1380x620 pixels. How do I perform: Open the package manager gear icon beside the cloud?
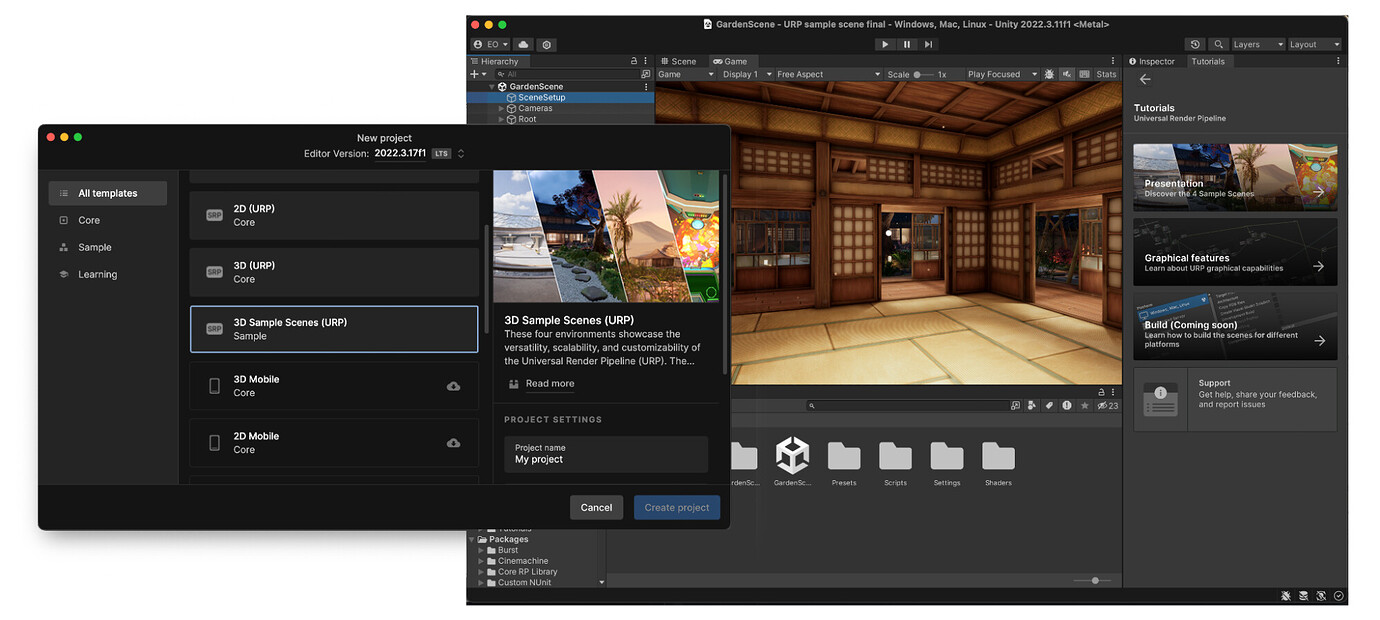546,44
